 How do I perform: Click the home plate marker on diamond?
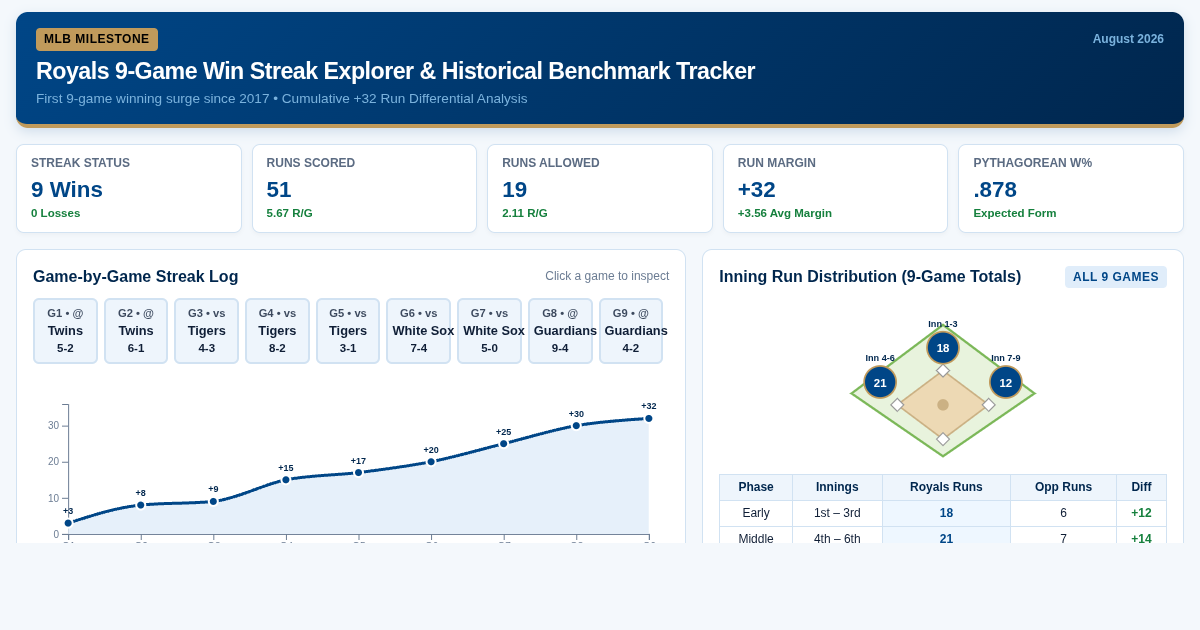coord(943,439)
